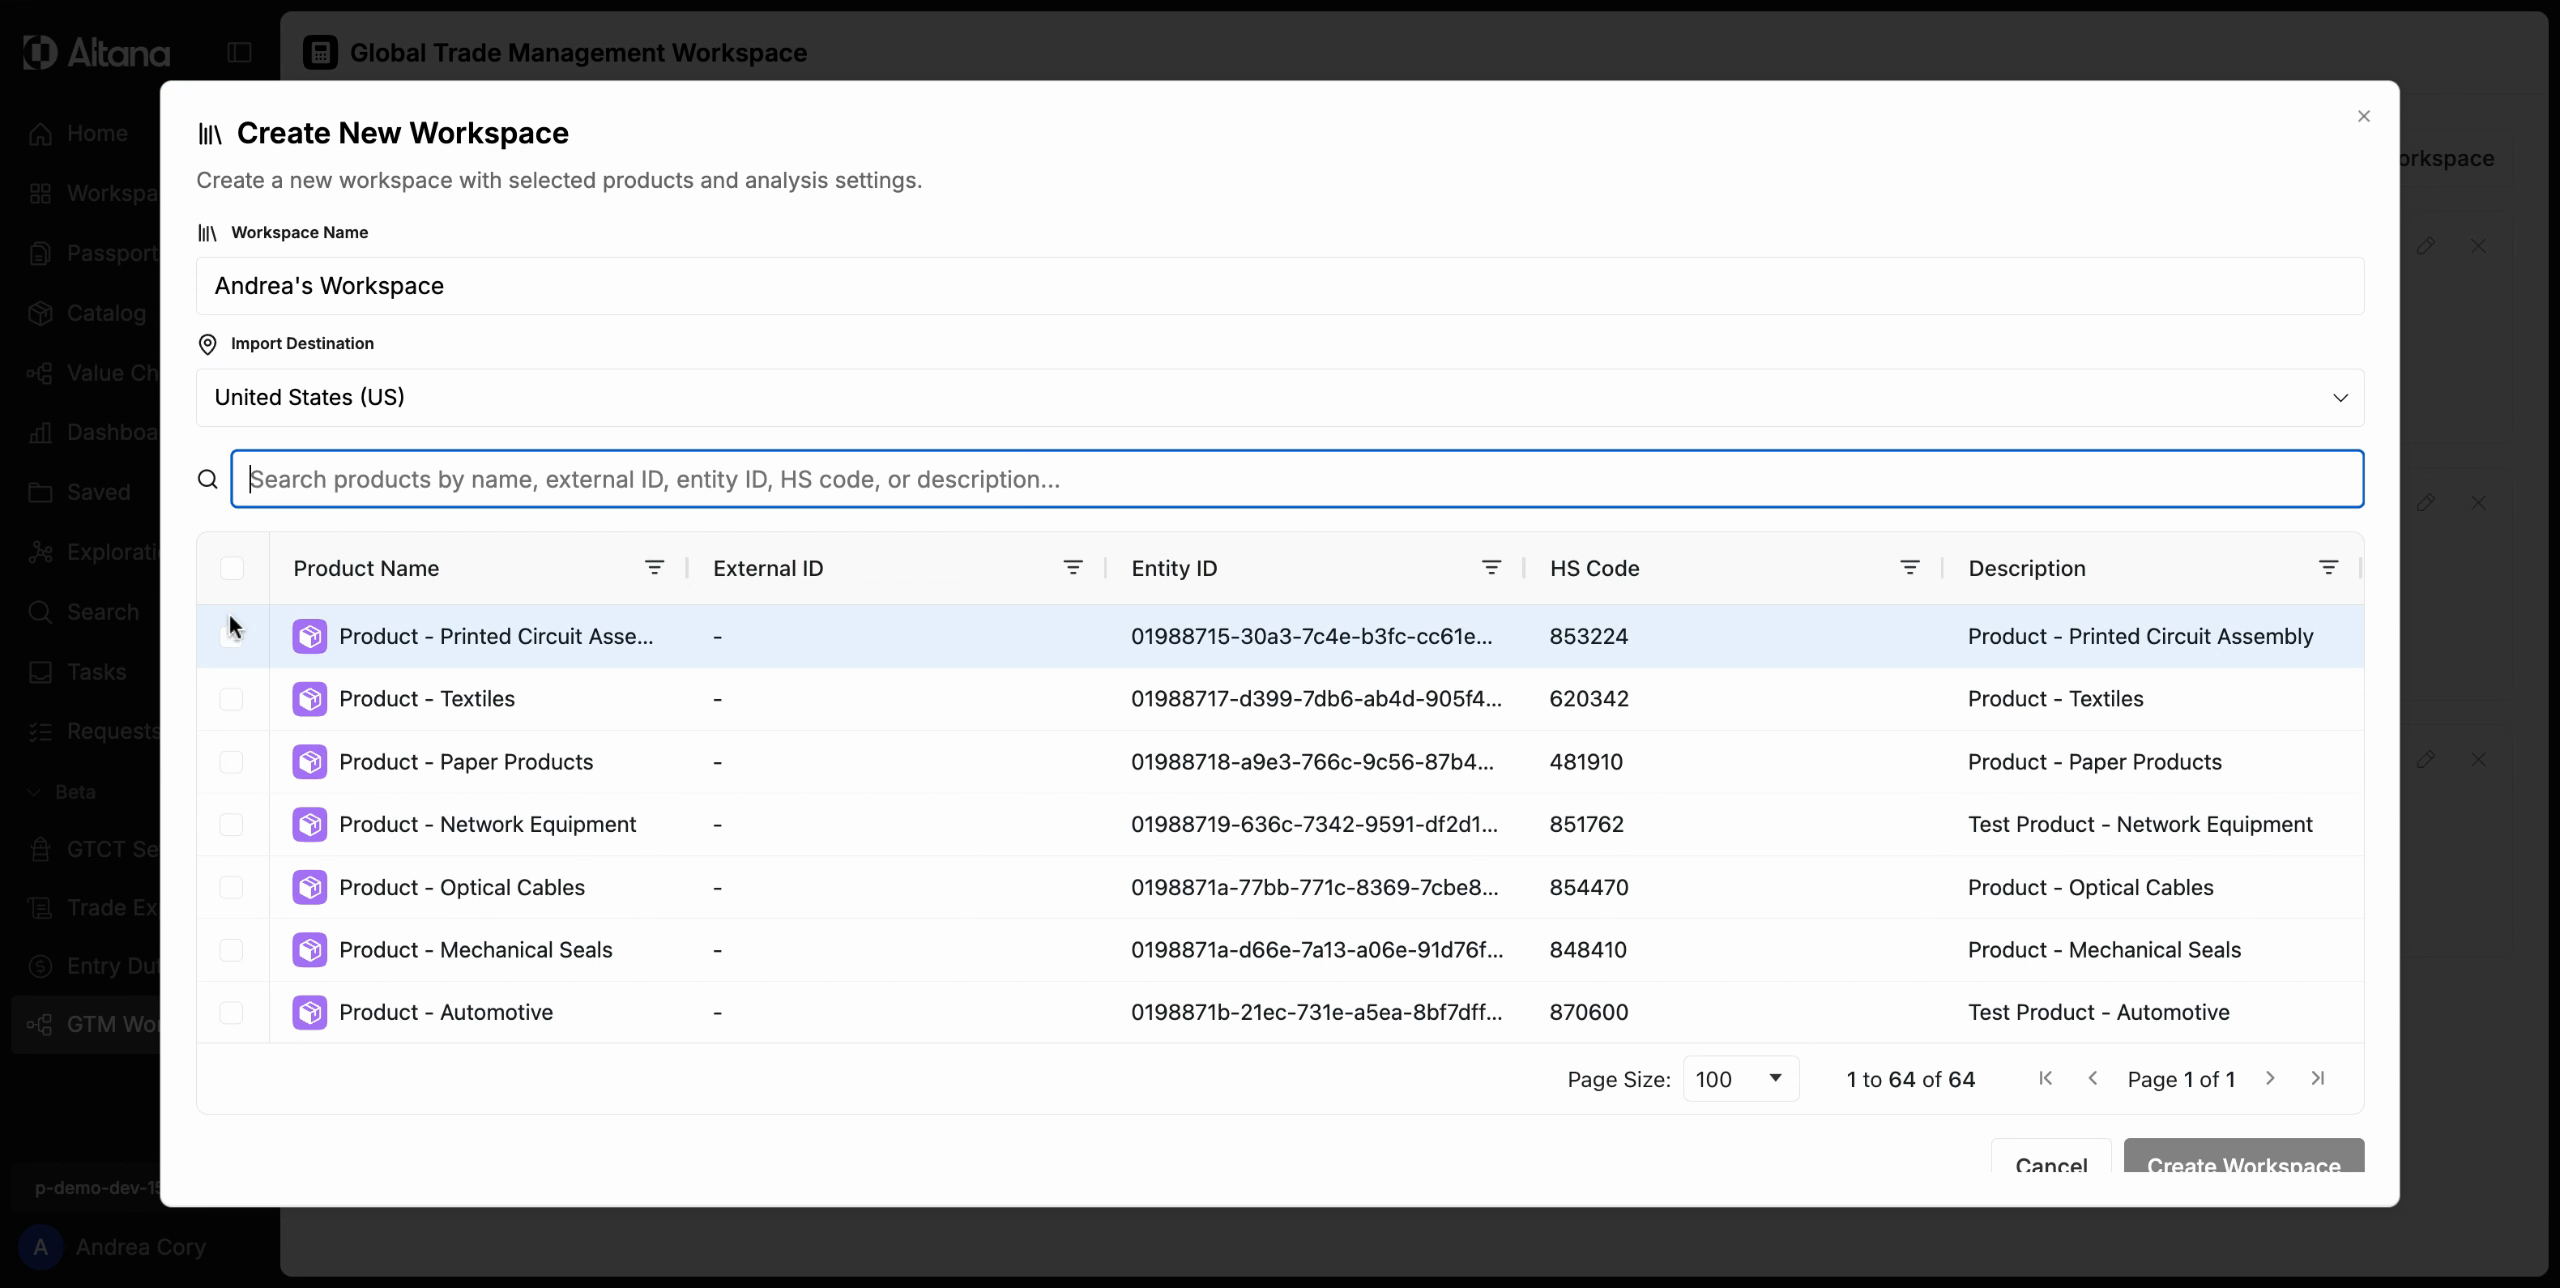The height and width of the screenshot is (1288, 2560).
Task: Select the Product - Textiles row checkbox
Action: click(x=231, y=699)
